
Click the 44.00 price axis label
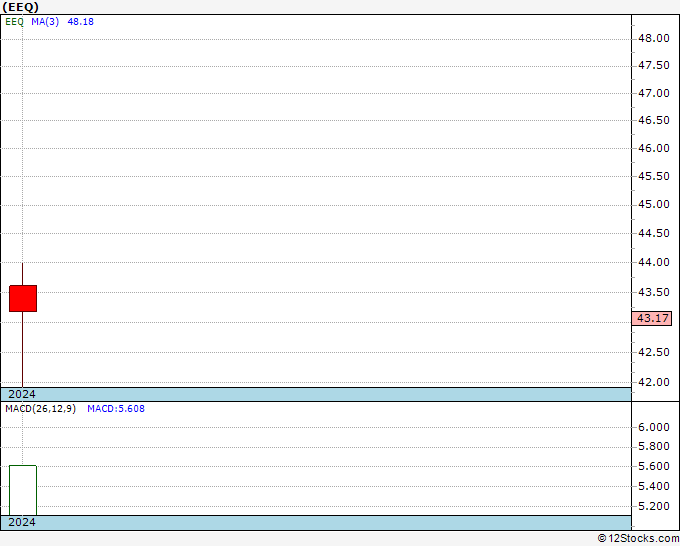point(654,262)
